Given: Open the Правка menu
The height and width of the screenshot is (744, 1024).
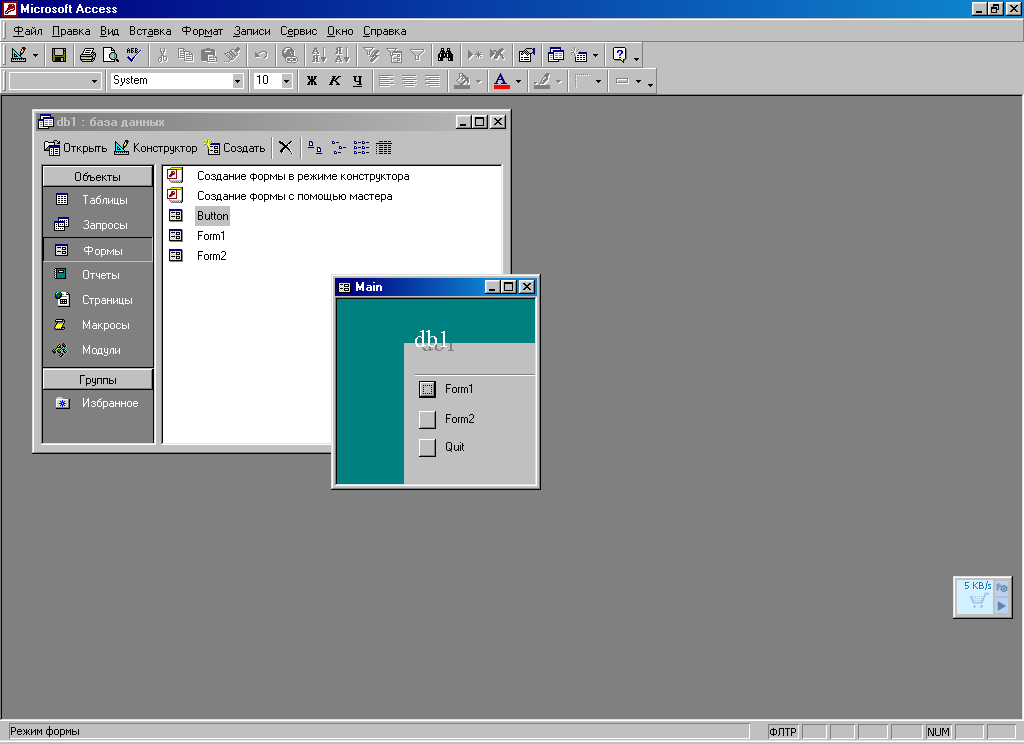Looking at the screenshot, I should (x=71, y=31).
